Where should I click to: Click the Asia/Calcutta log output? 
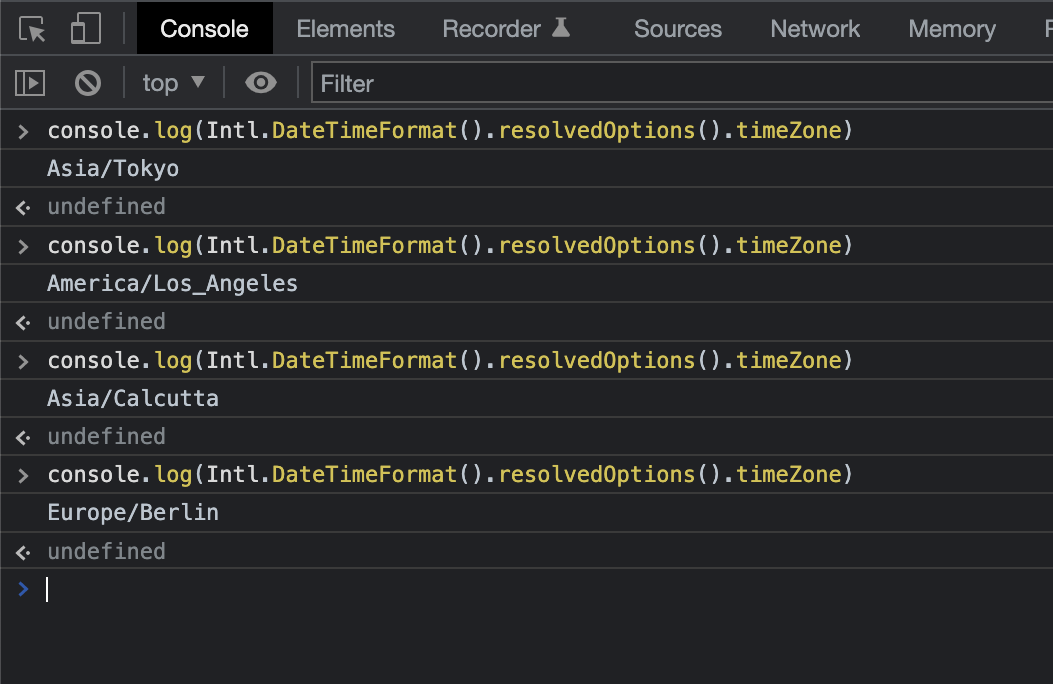pyautogui.click(x=132, y=399)
